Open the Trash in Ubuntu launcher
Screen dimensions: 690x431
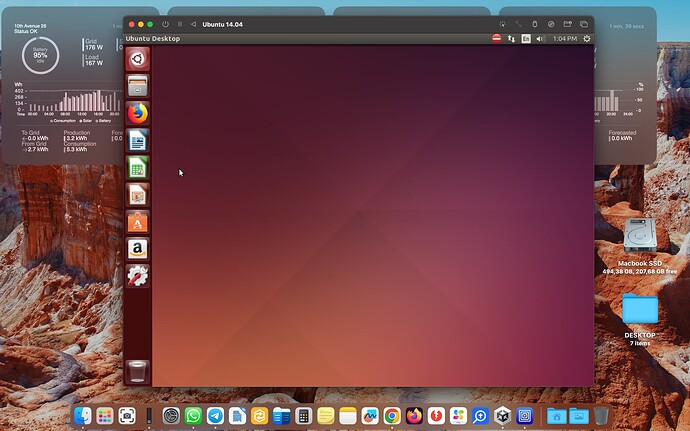137,372
